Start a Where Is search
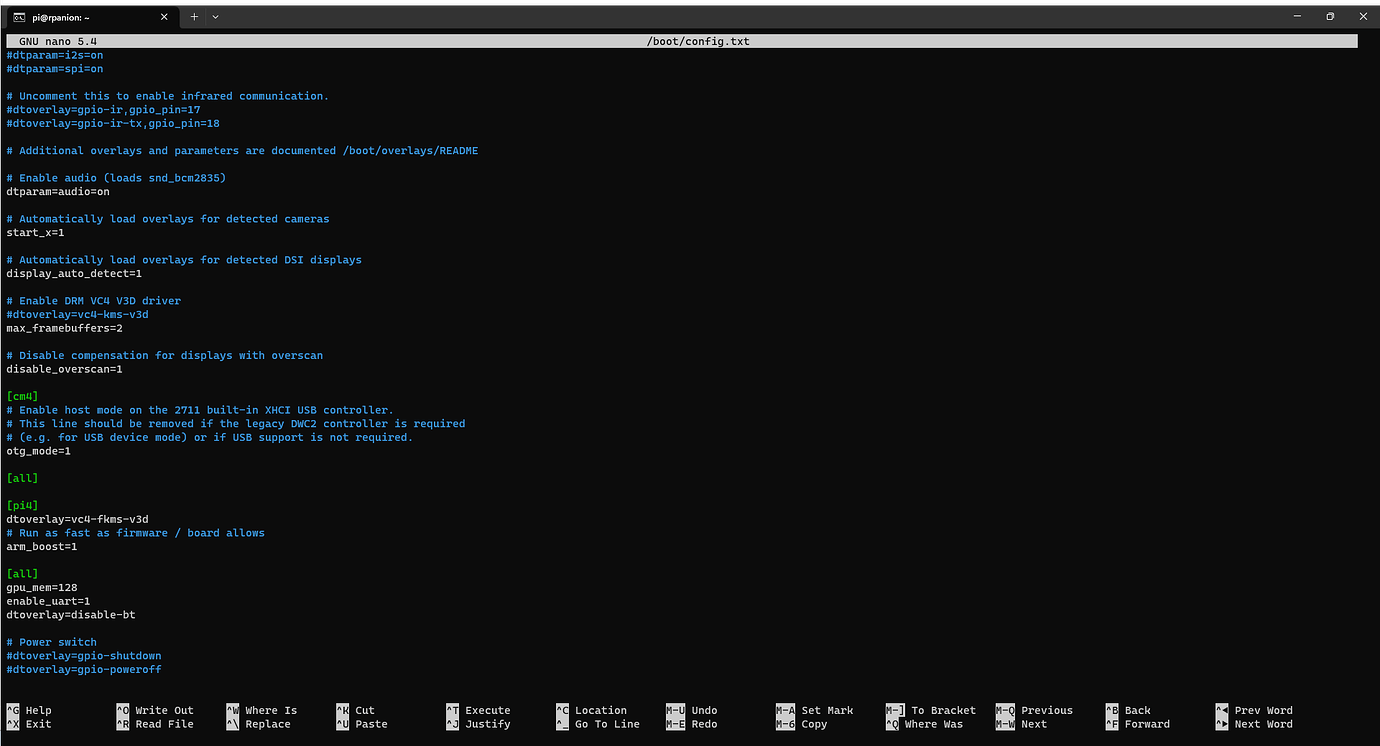 pyautogui.click(x=262, y=710)
